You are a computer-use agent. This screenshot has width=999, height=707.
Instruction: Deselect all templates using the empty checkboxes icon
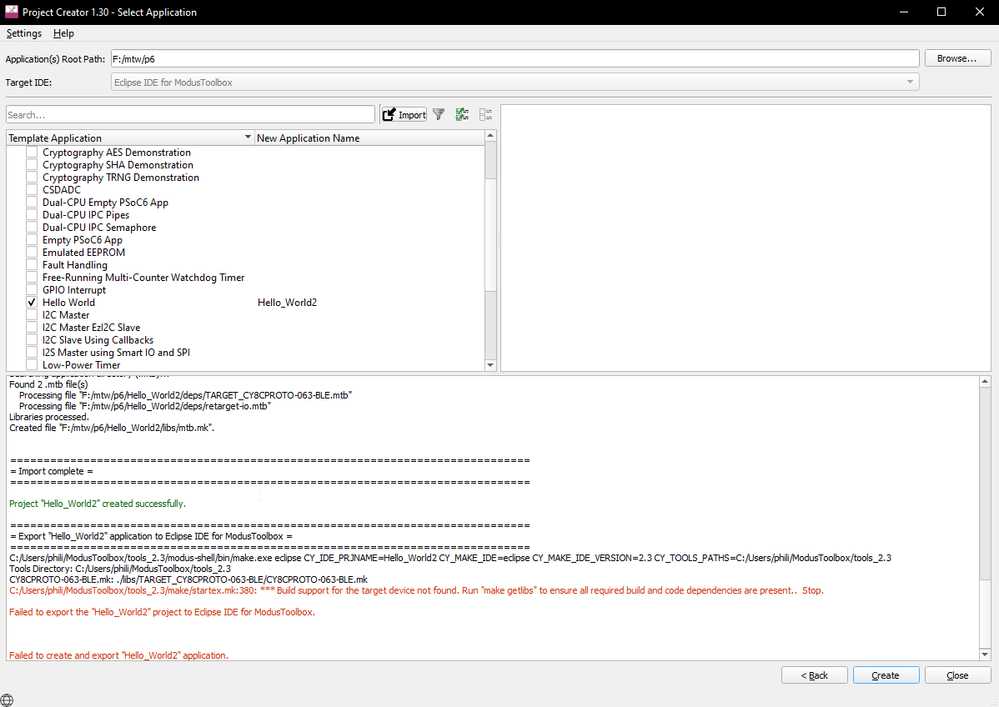tap(485, 114)
